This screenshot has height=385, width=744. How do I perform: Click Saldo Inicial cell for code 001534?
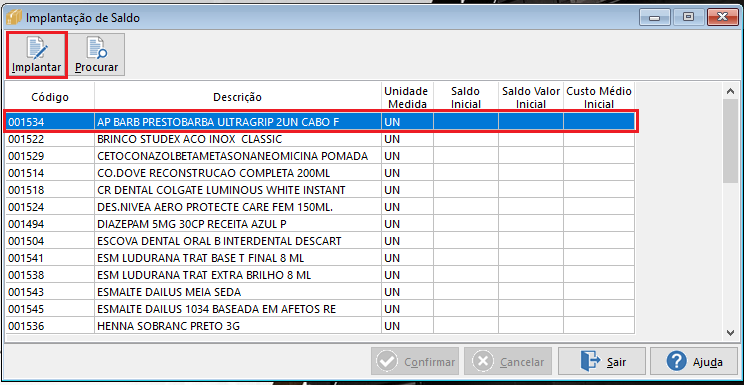[x=465, y=122]
